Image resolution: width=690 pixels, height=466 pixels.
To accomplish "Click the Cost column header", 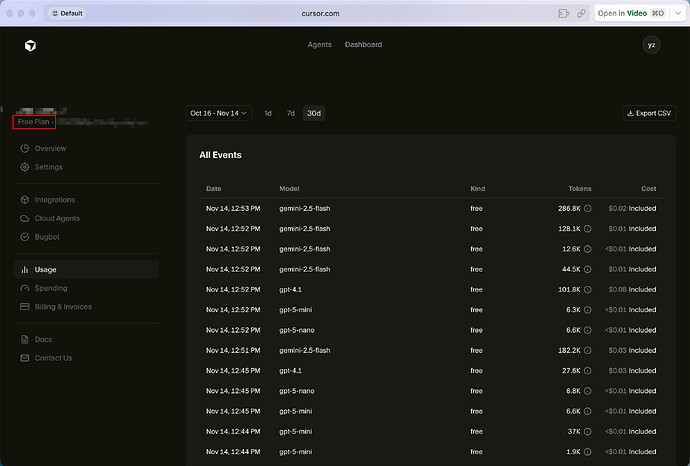I will click(x=649, y=188).
